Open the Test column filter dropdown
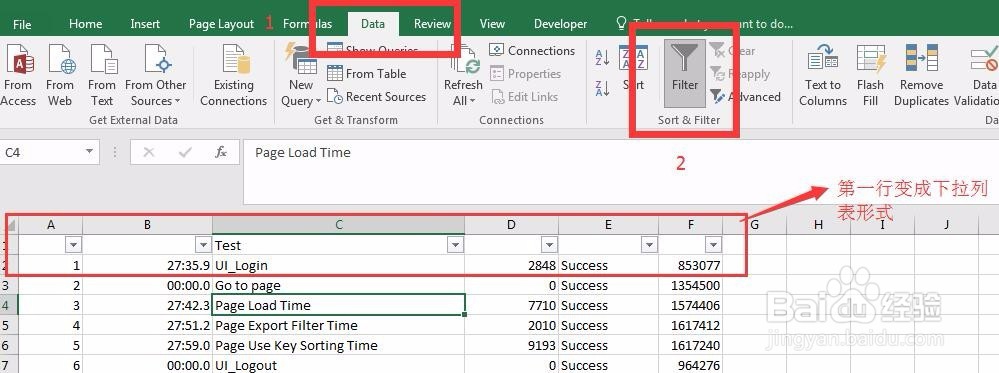Screen dimensions: 999x373 [455, 245]
